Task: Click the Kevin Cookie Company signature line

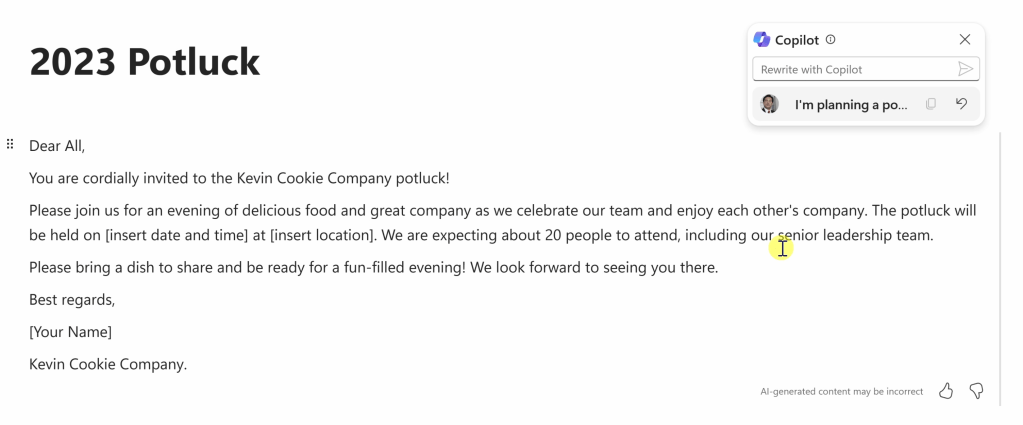Action: (108, 364)
